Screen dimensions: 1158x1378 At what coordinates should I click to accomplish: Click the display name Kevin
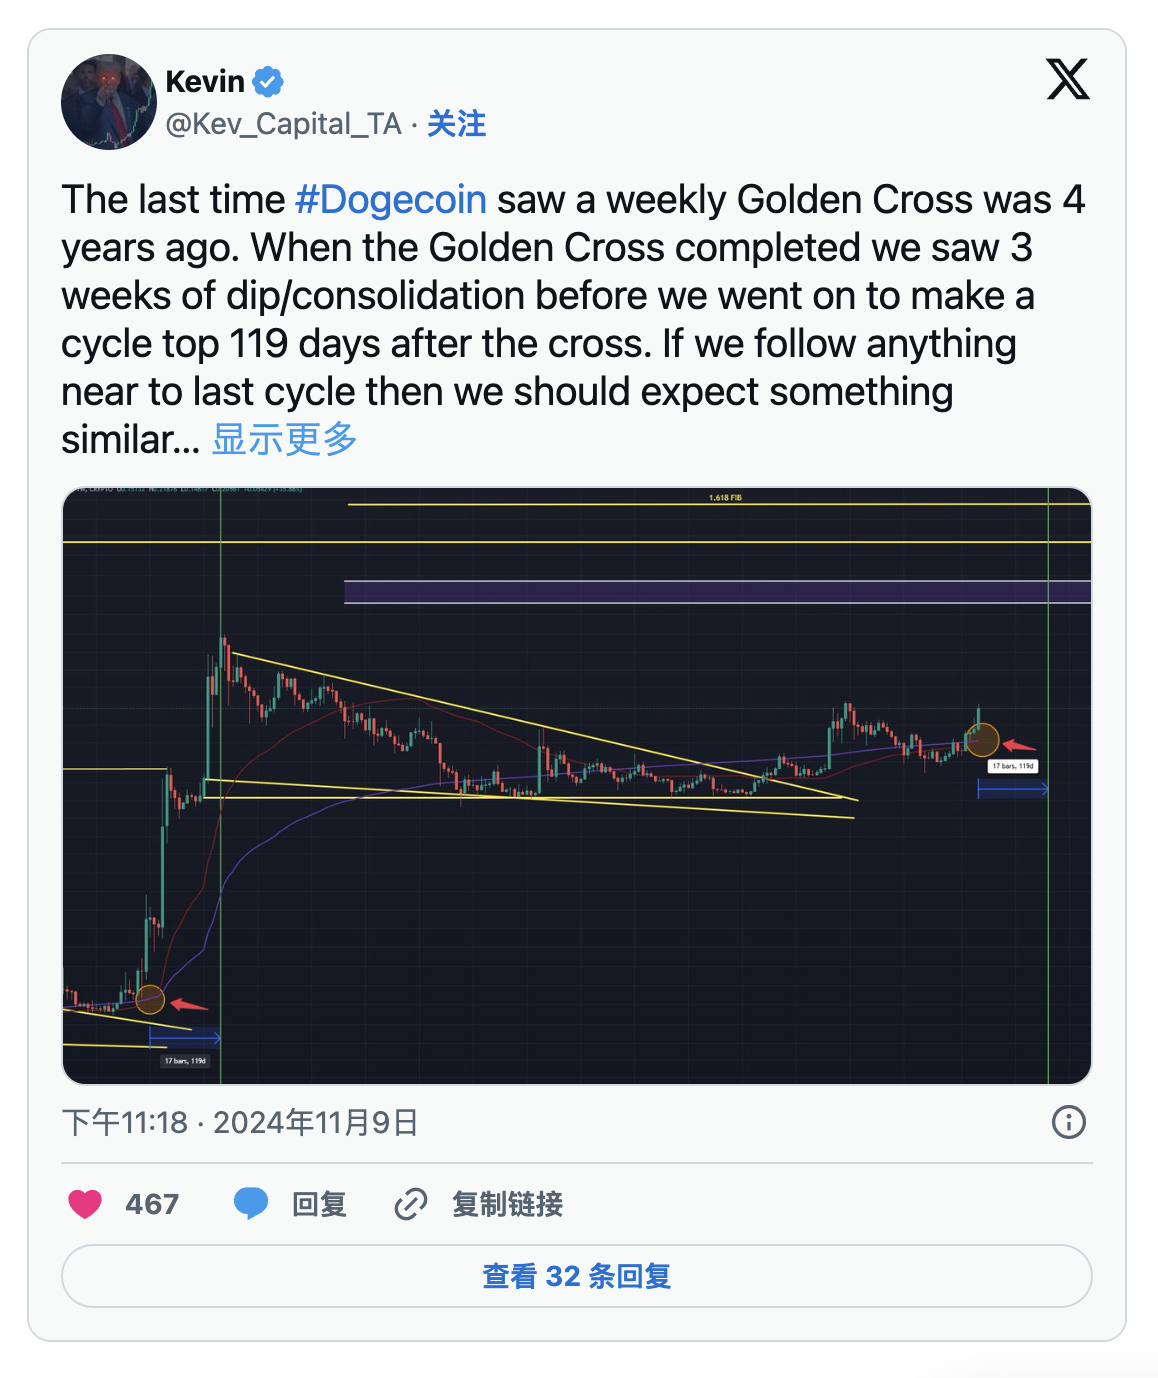205,81
